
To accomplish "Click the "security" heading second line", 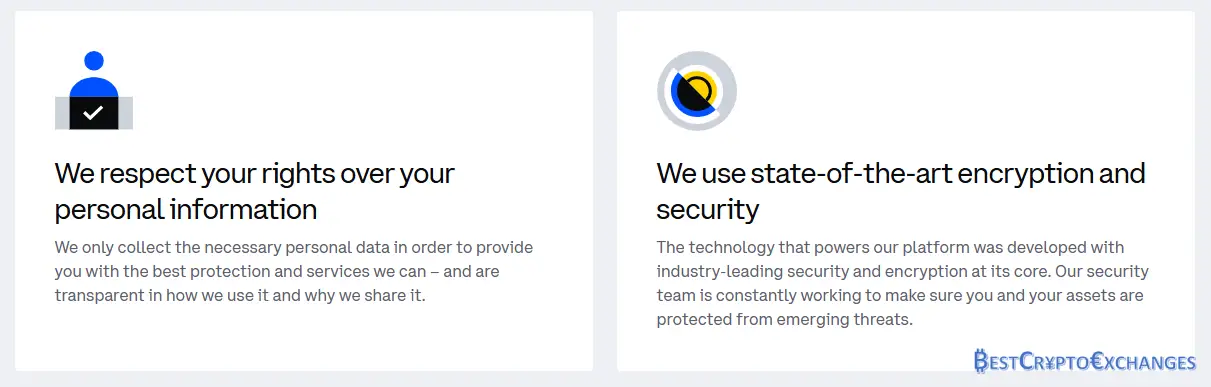I will click(x=708, y=210).
